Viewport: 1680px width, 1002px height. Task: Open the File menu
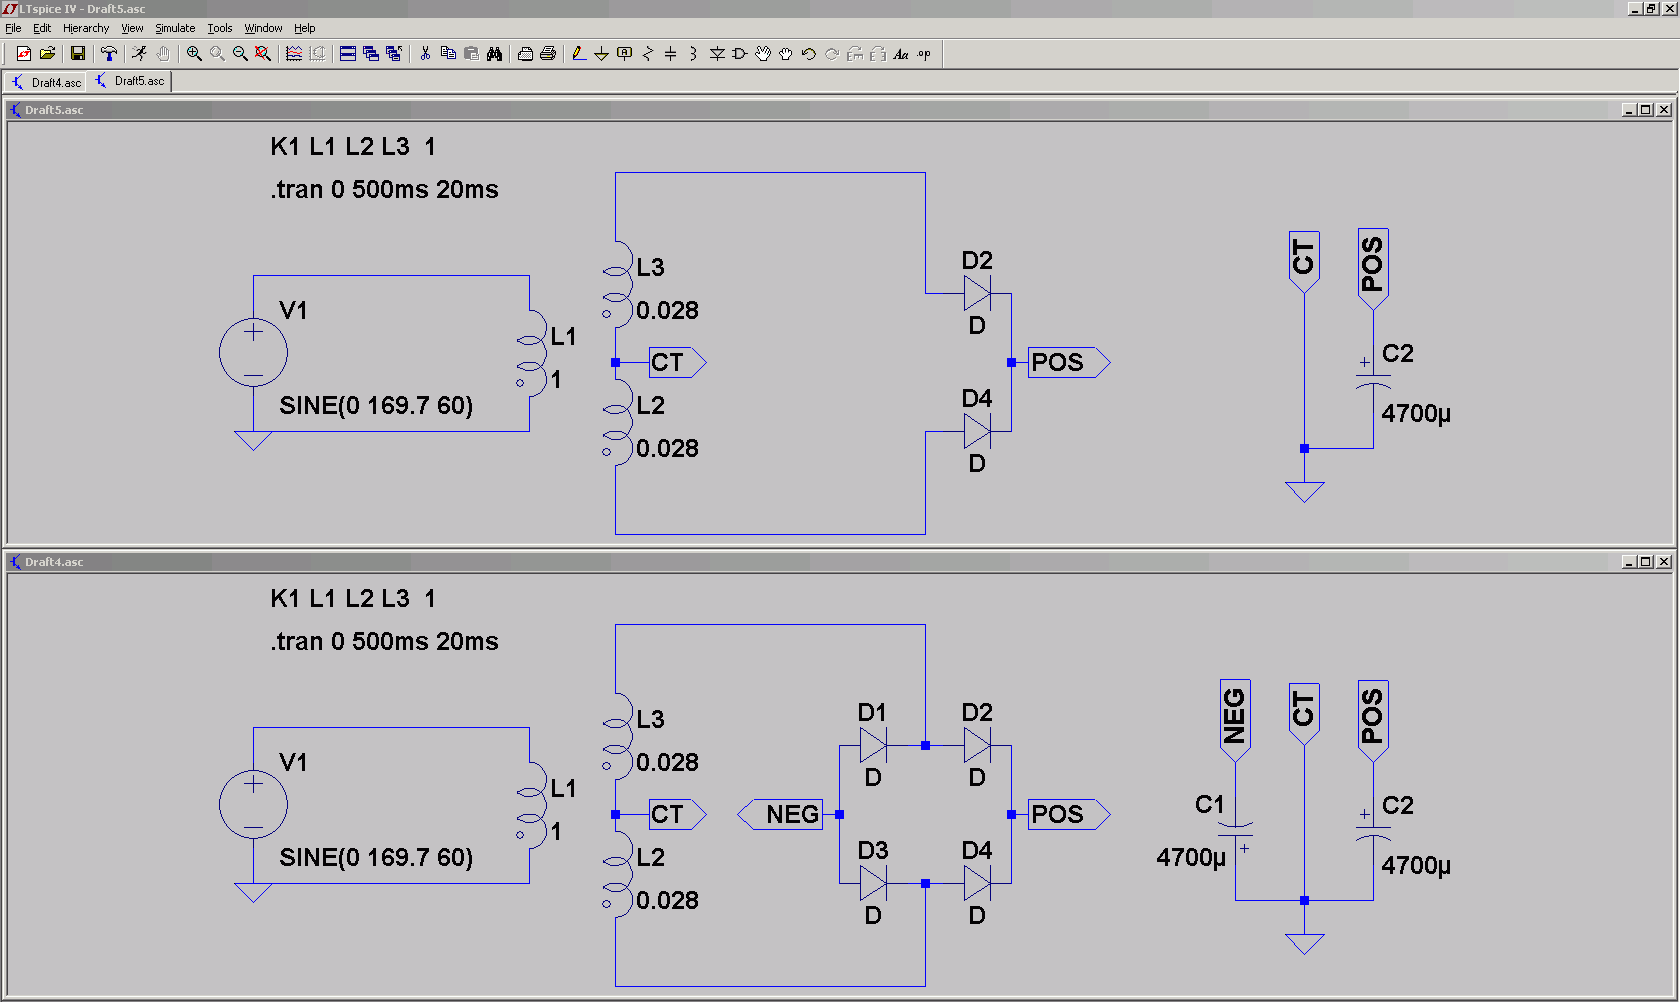point(13,28)
